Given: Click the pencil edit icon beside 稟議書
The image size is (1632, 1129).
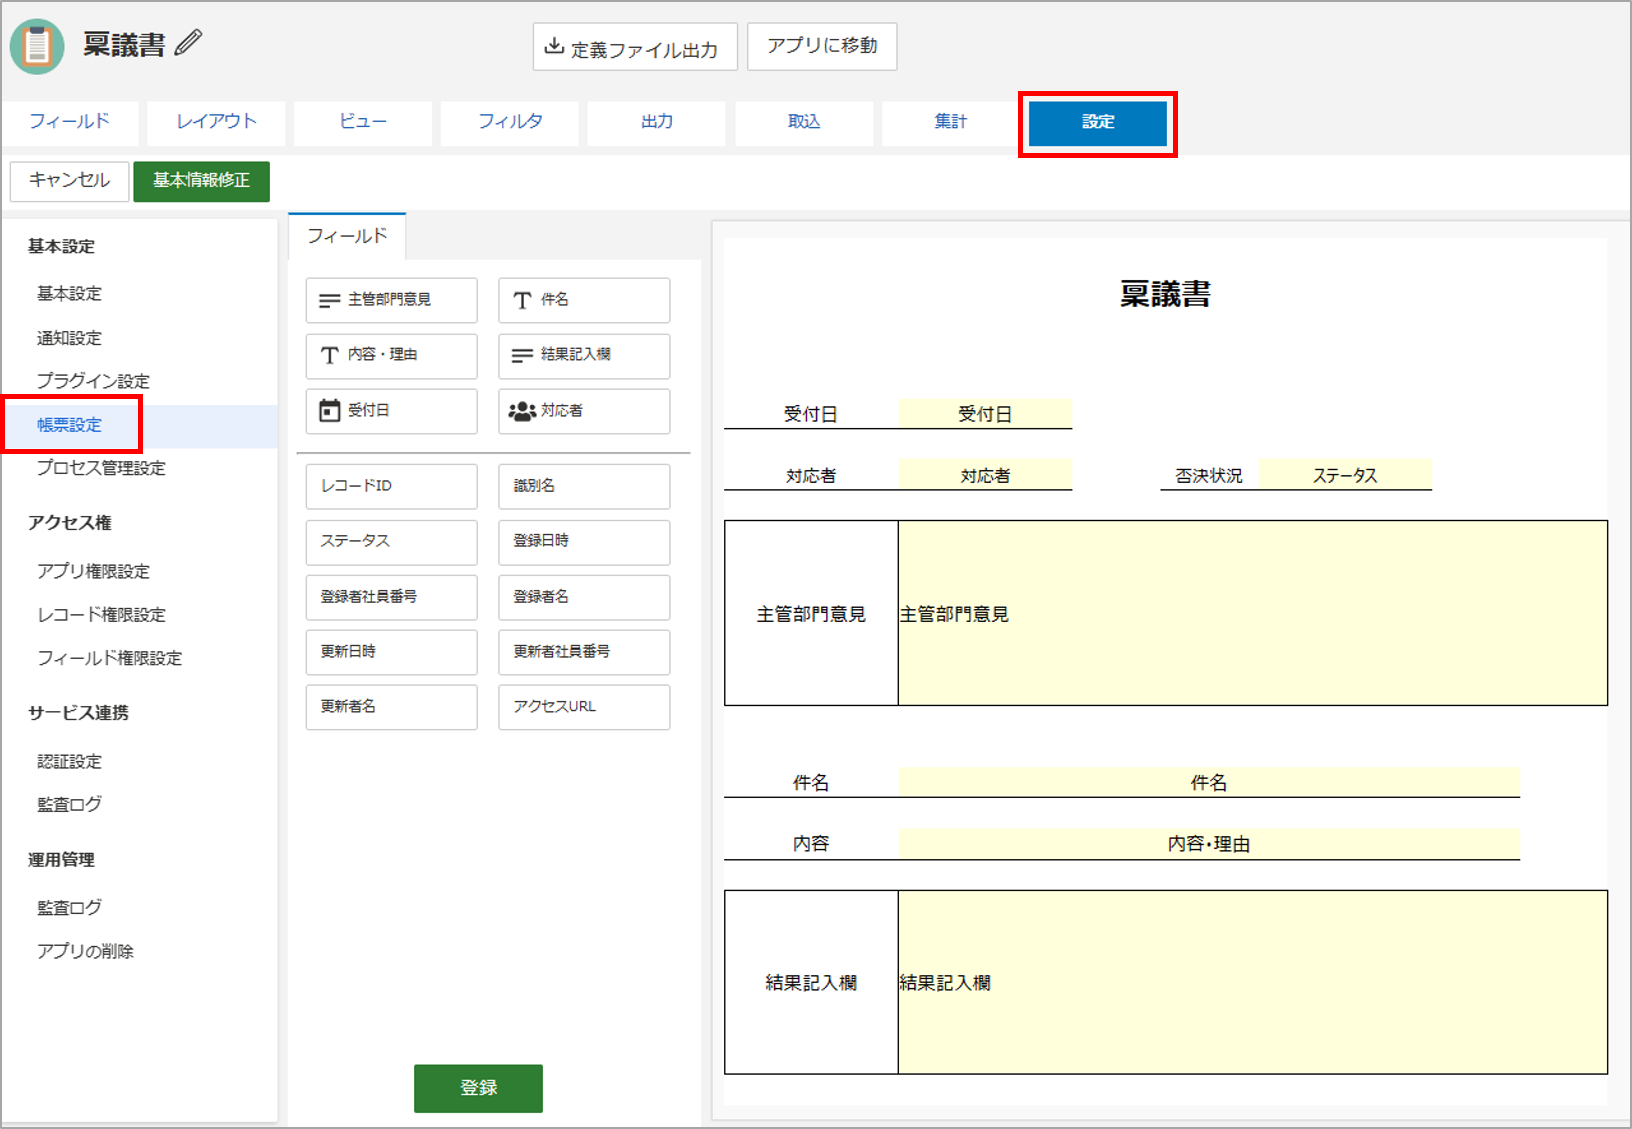Looking at the screenshot, I should pyautogui.click(x=188, y=43).
